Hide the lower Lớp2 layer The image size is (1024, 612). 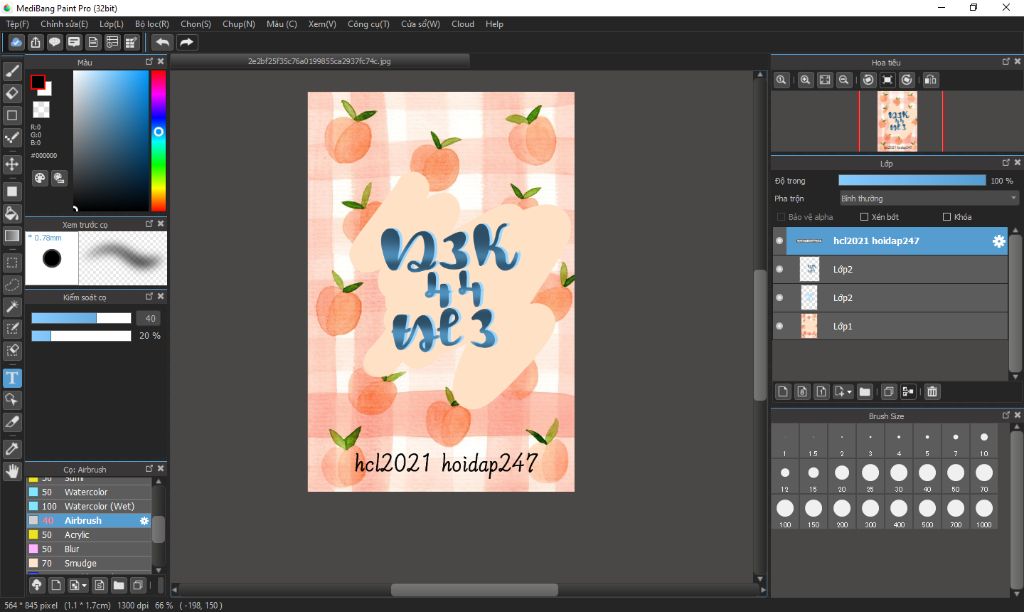[x=779, y=297]
